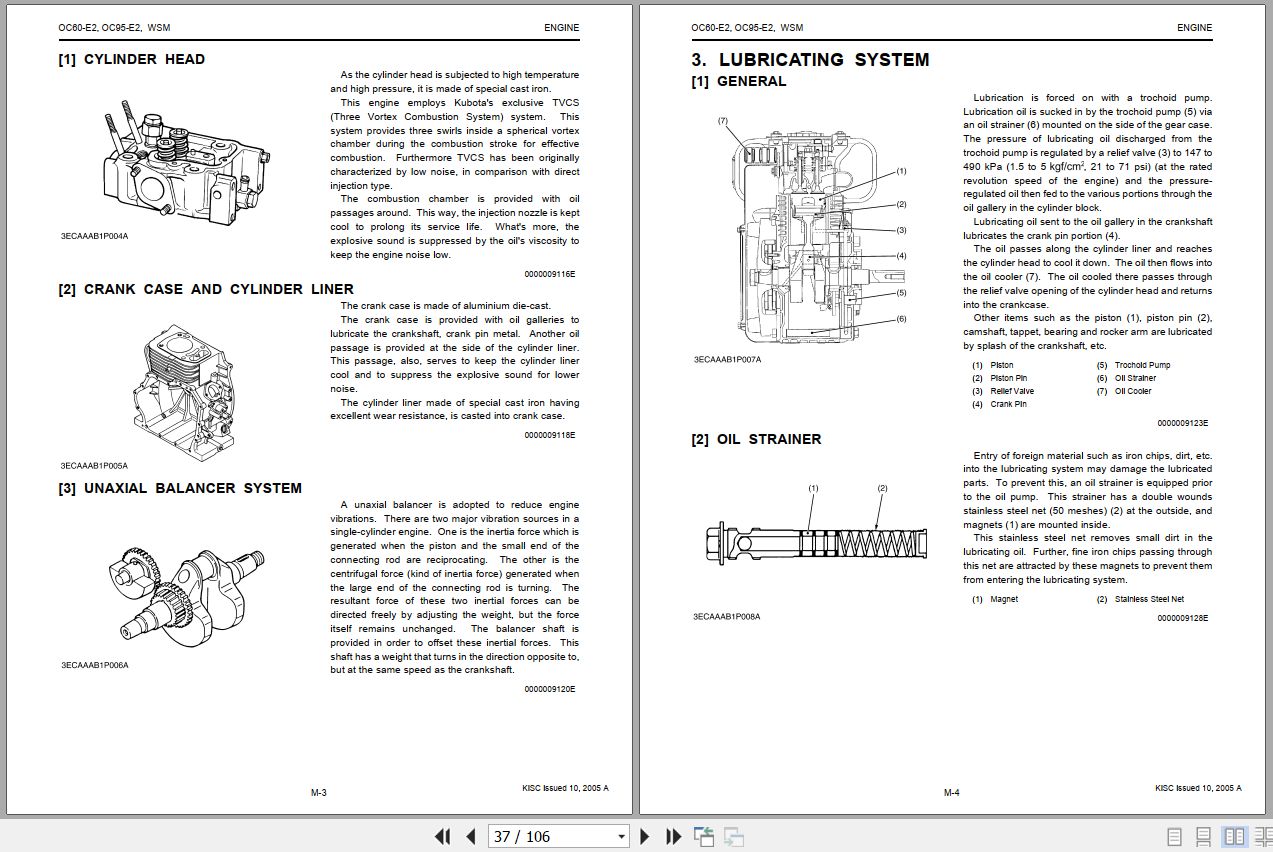Click the dropdown arrow beside page counter
The height and width of the screenshot is (852, 1273).
coord(619,836)
